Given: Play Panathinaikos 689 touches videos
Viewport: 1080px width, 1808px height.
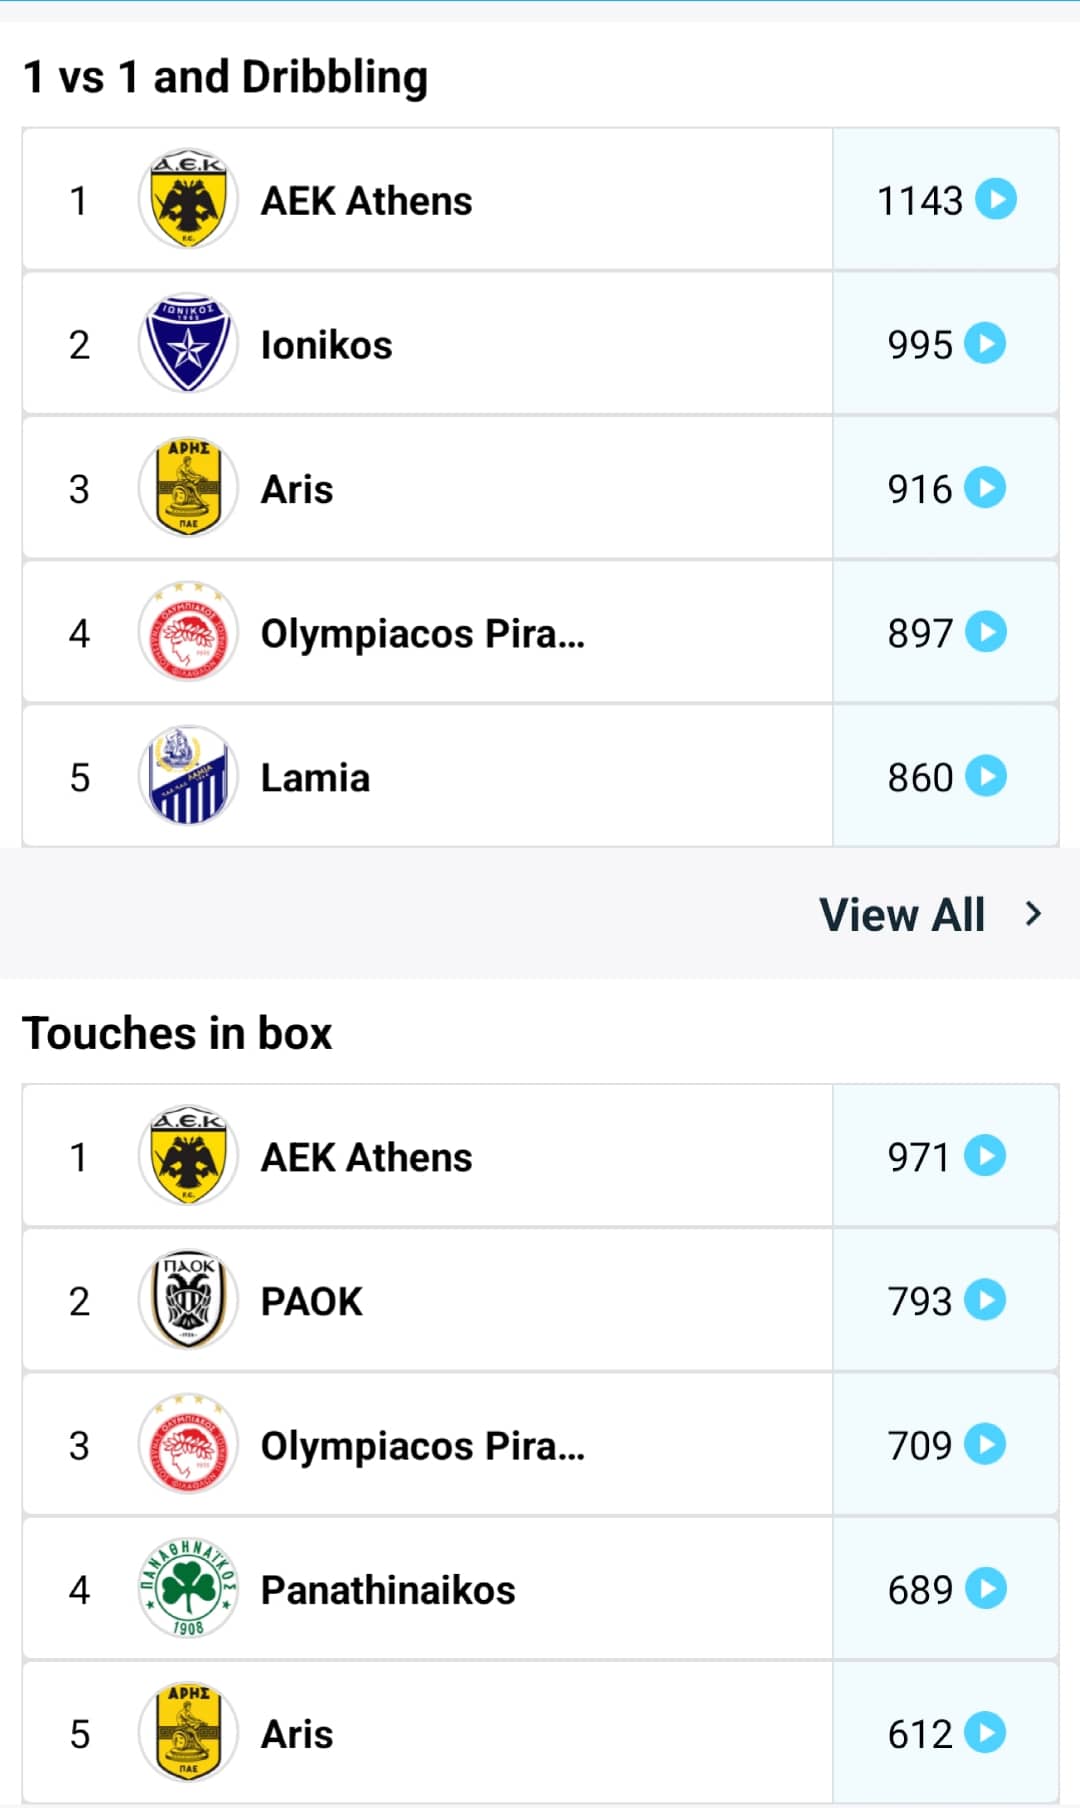Looking at the screenshot, I should pyautogui.click(x=985, y=1589).
